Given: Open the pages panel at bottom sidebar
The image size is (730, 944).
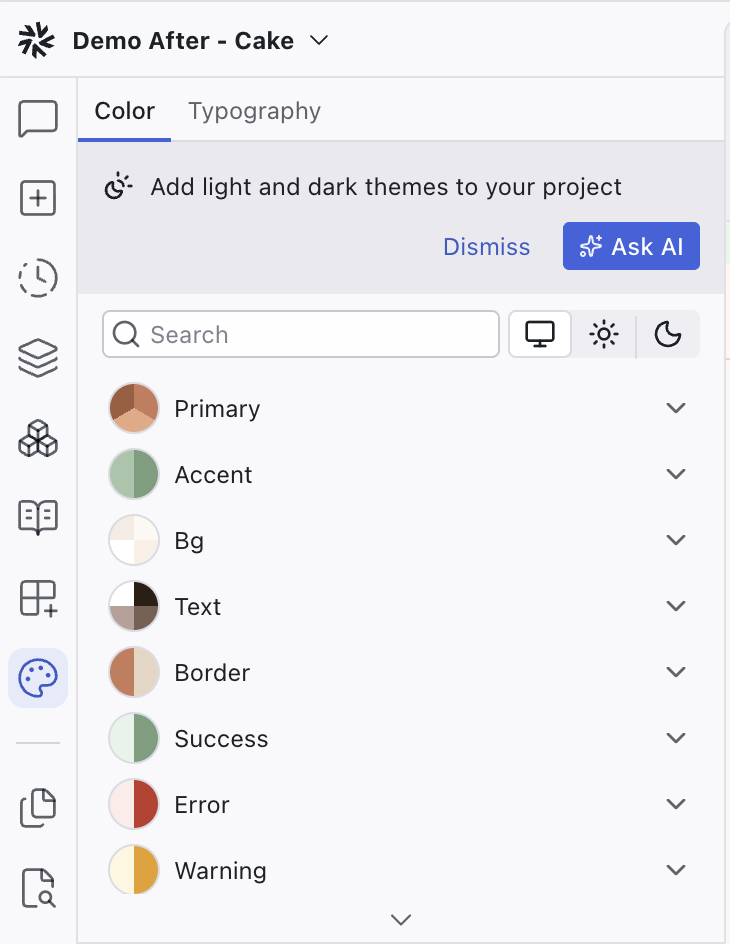Looking at the screenshot, I should [x=37, y=806].
